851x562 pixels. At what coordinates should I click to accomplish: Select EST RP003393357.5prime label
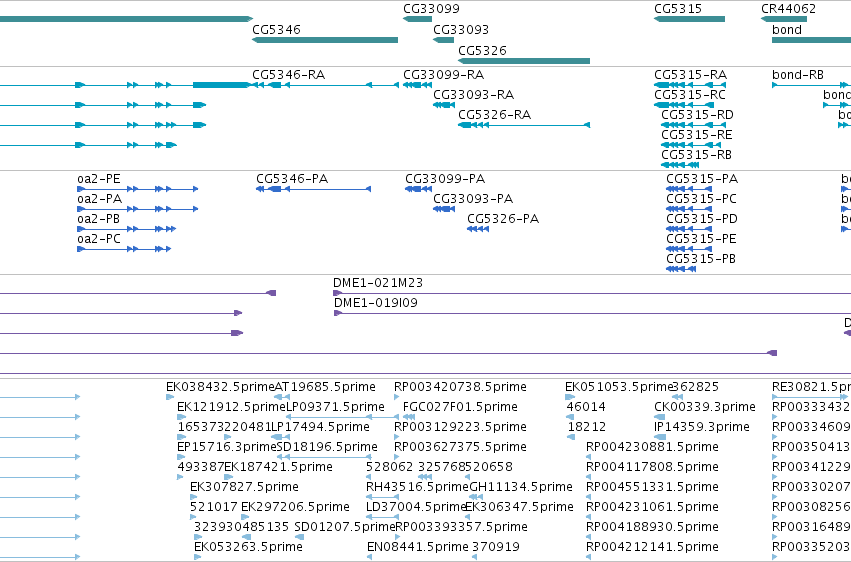click(x=461, y=527)
